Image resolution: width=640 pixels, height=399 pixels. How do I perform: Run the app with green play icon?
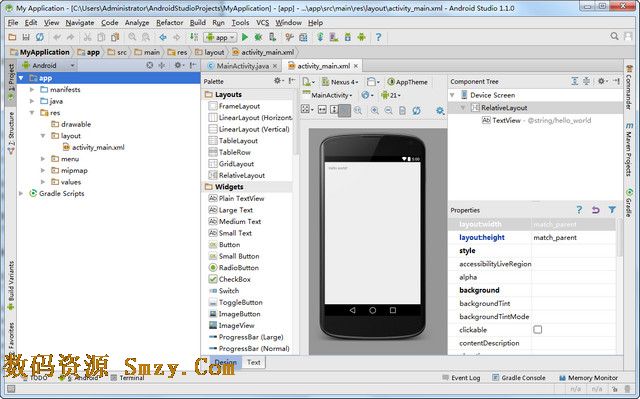pos(245,38)
